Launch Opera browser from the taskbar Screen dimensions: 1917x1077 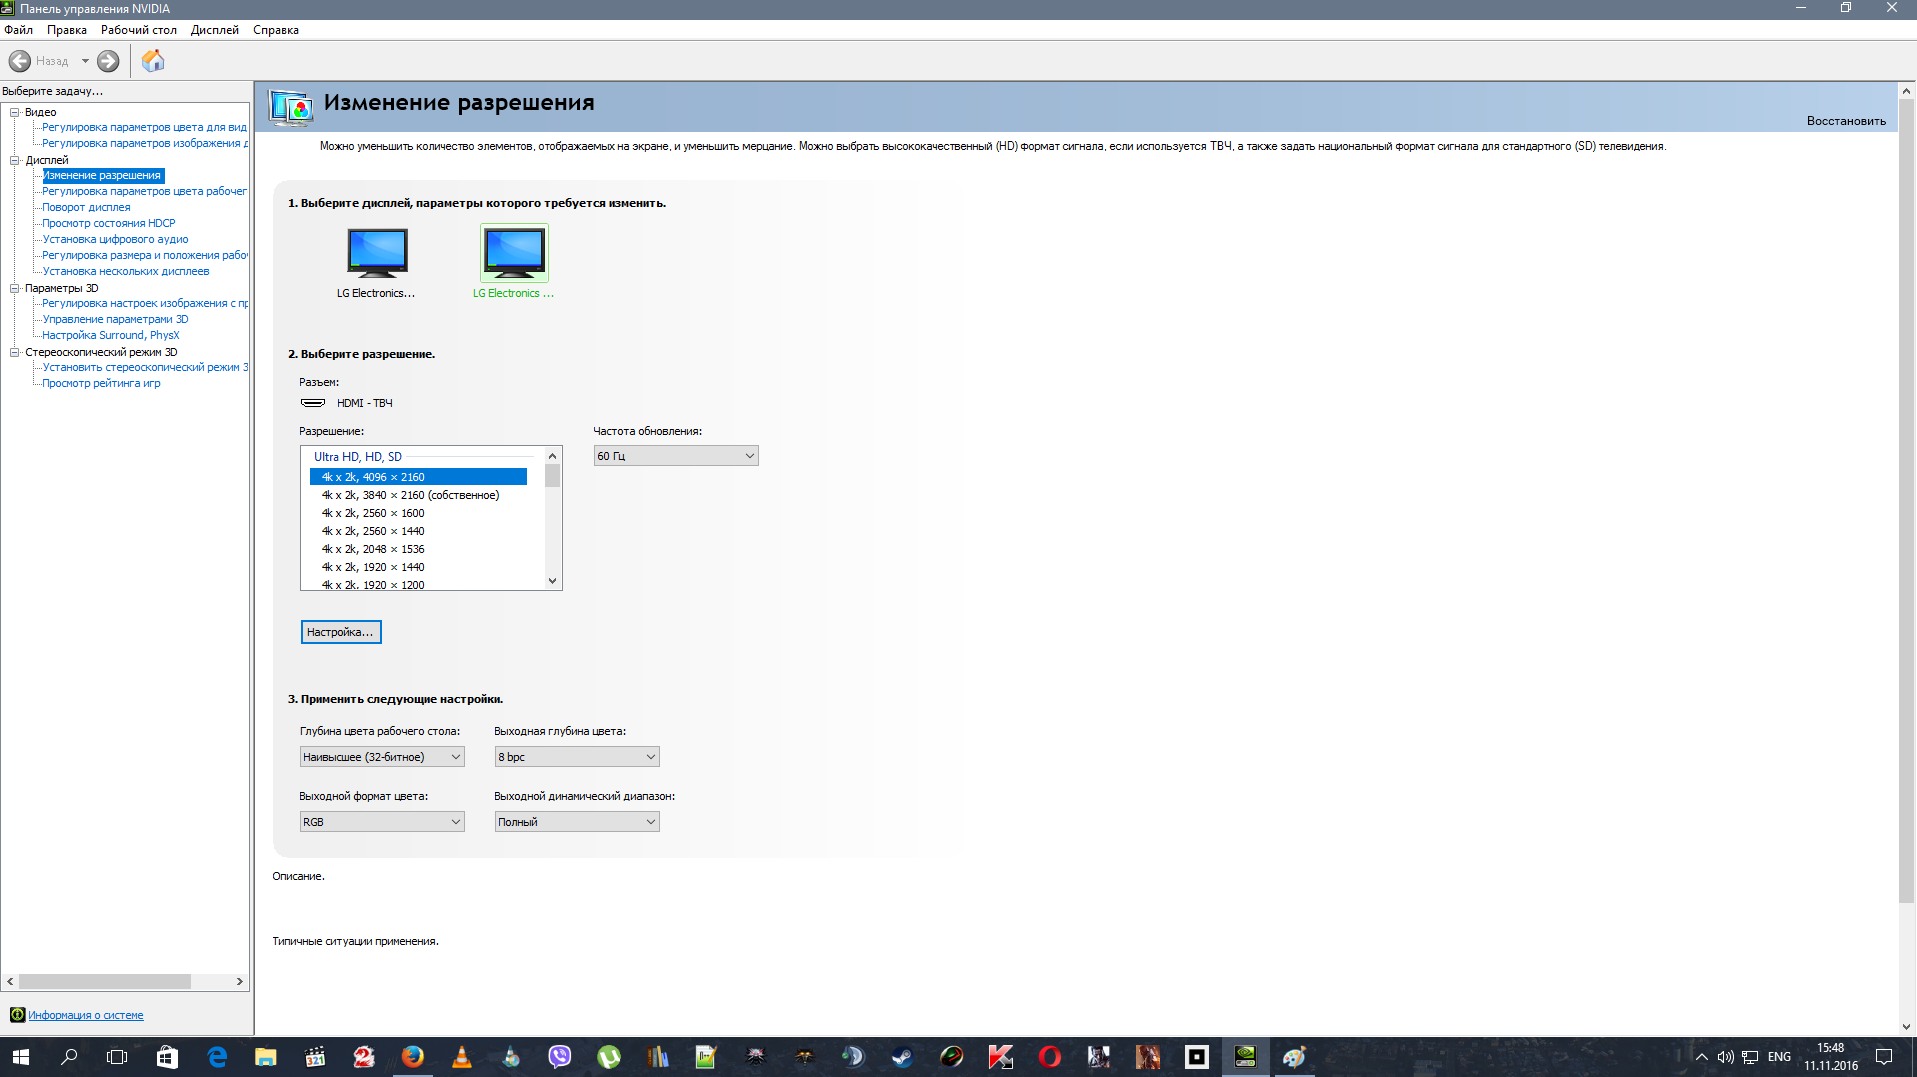[x=1049, y=1057]
